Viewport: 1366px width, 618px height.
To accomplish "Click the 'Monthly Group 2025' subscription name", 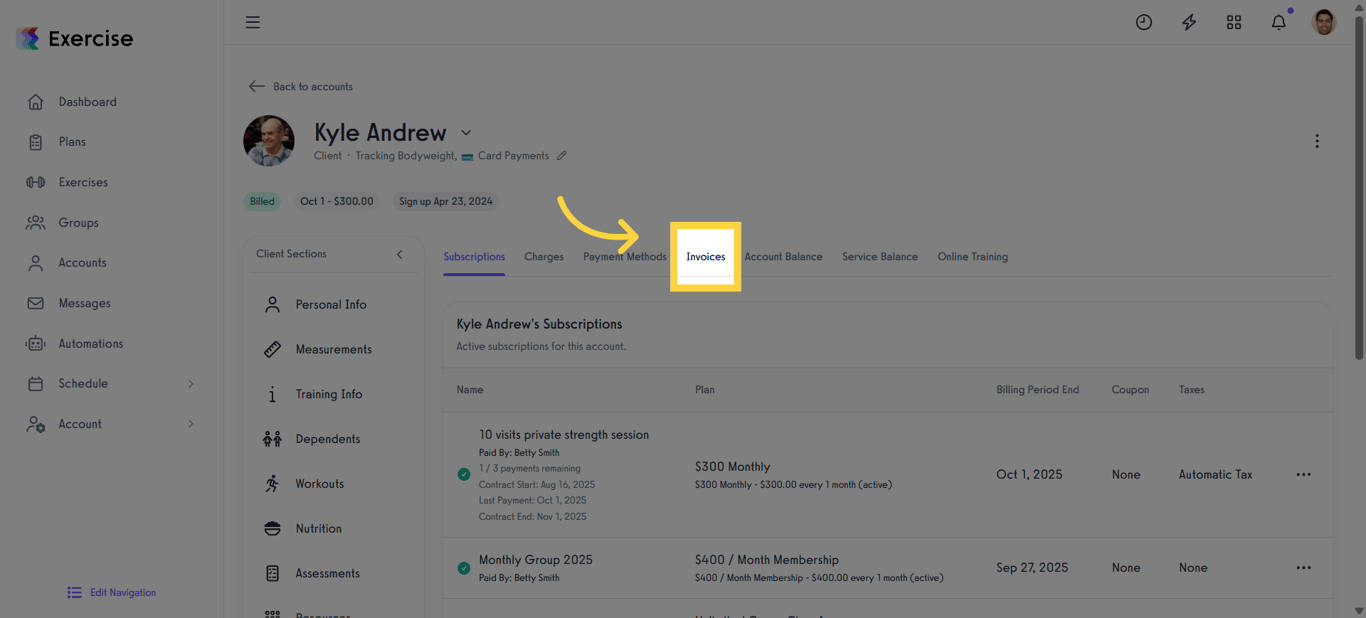I will tap(535, 560).
